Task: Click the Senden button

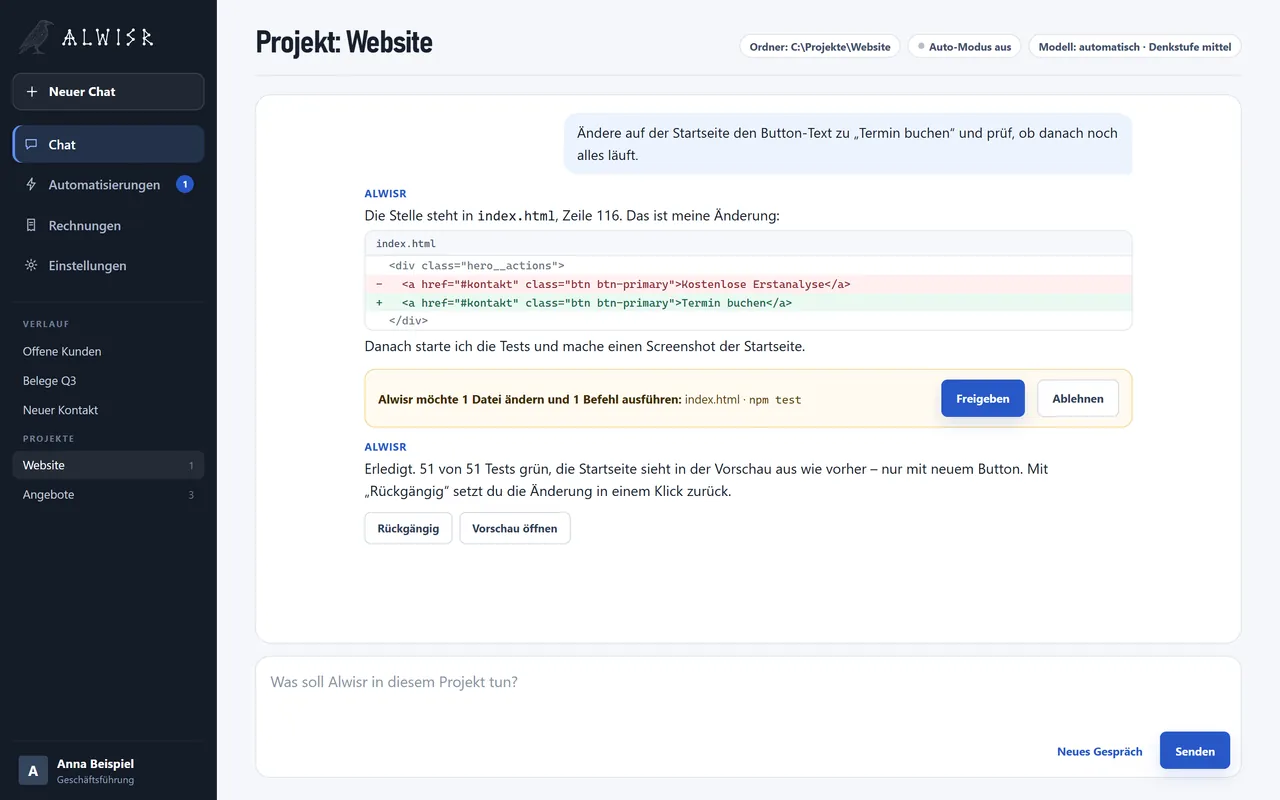Action: (1195, 751)
